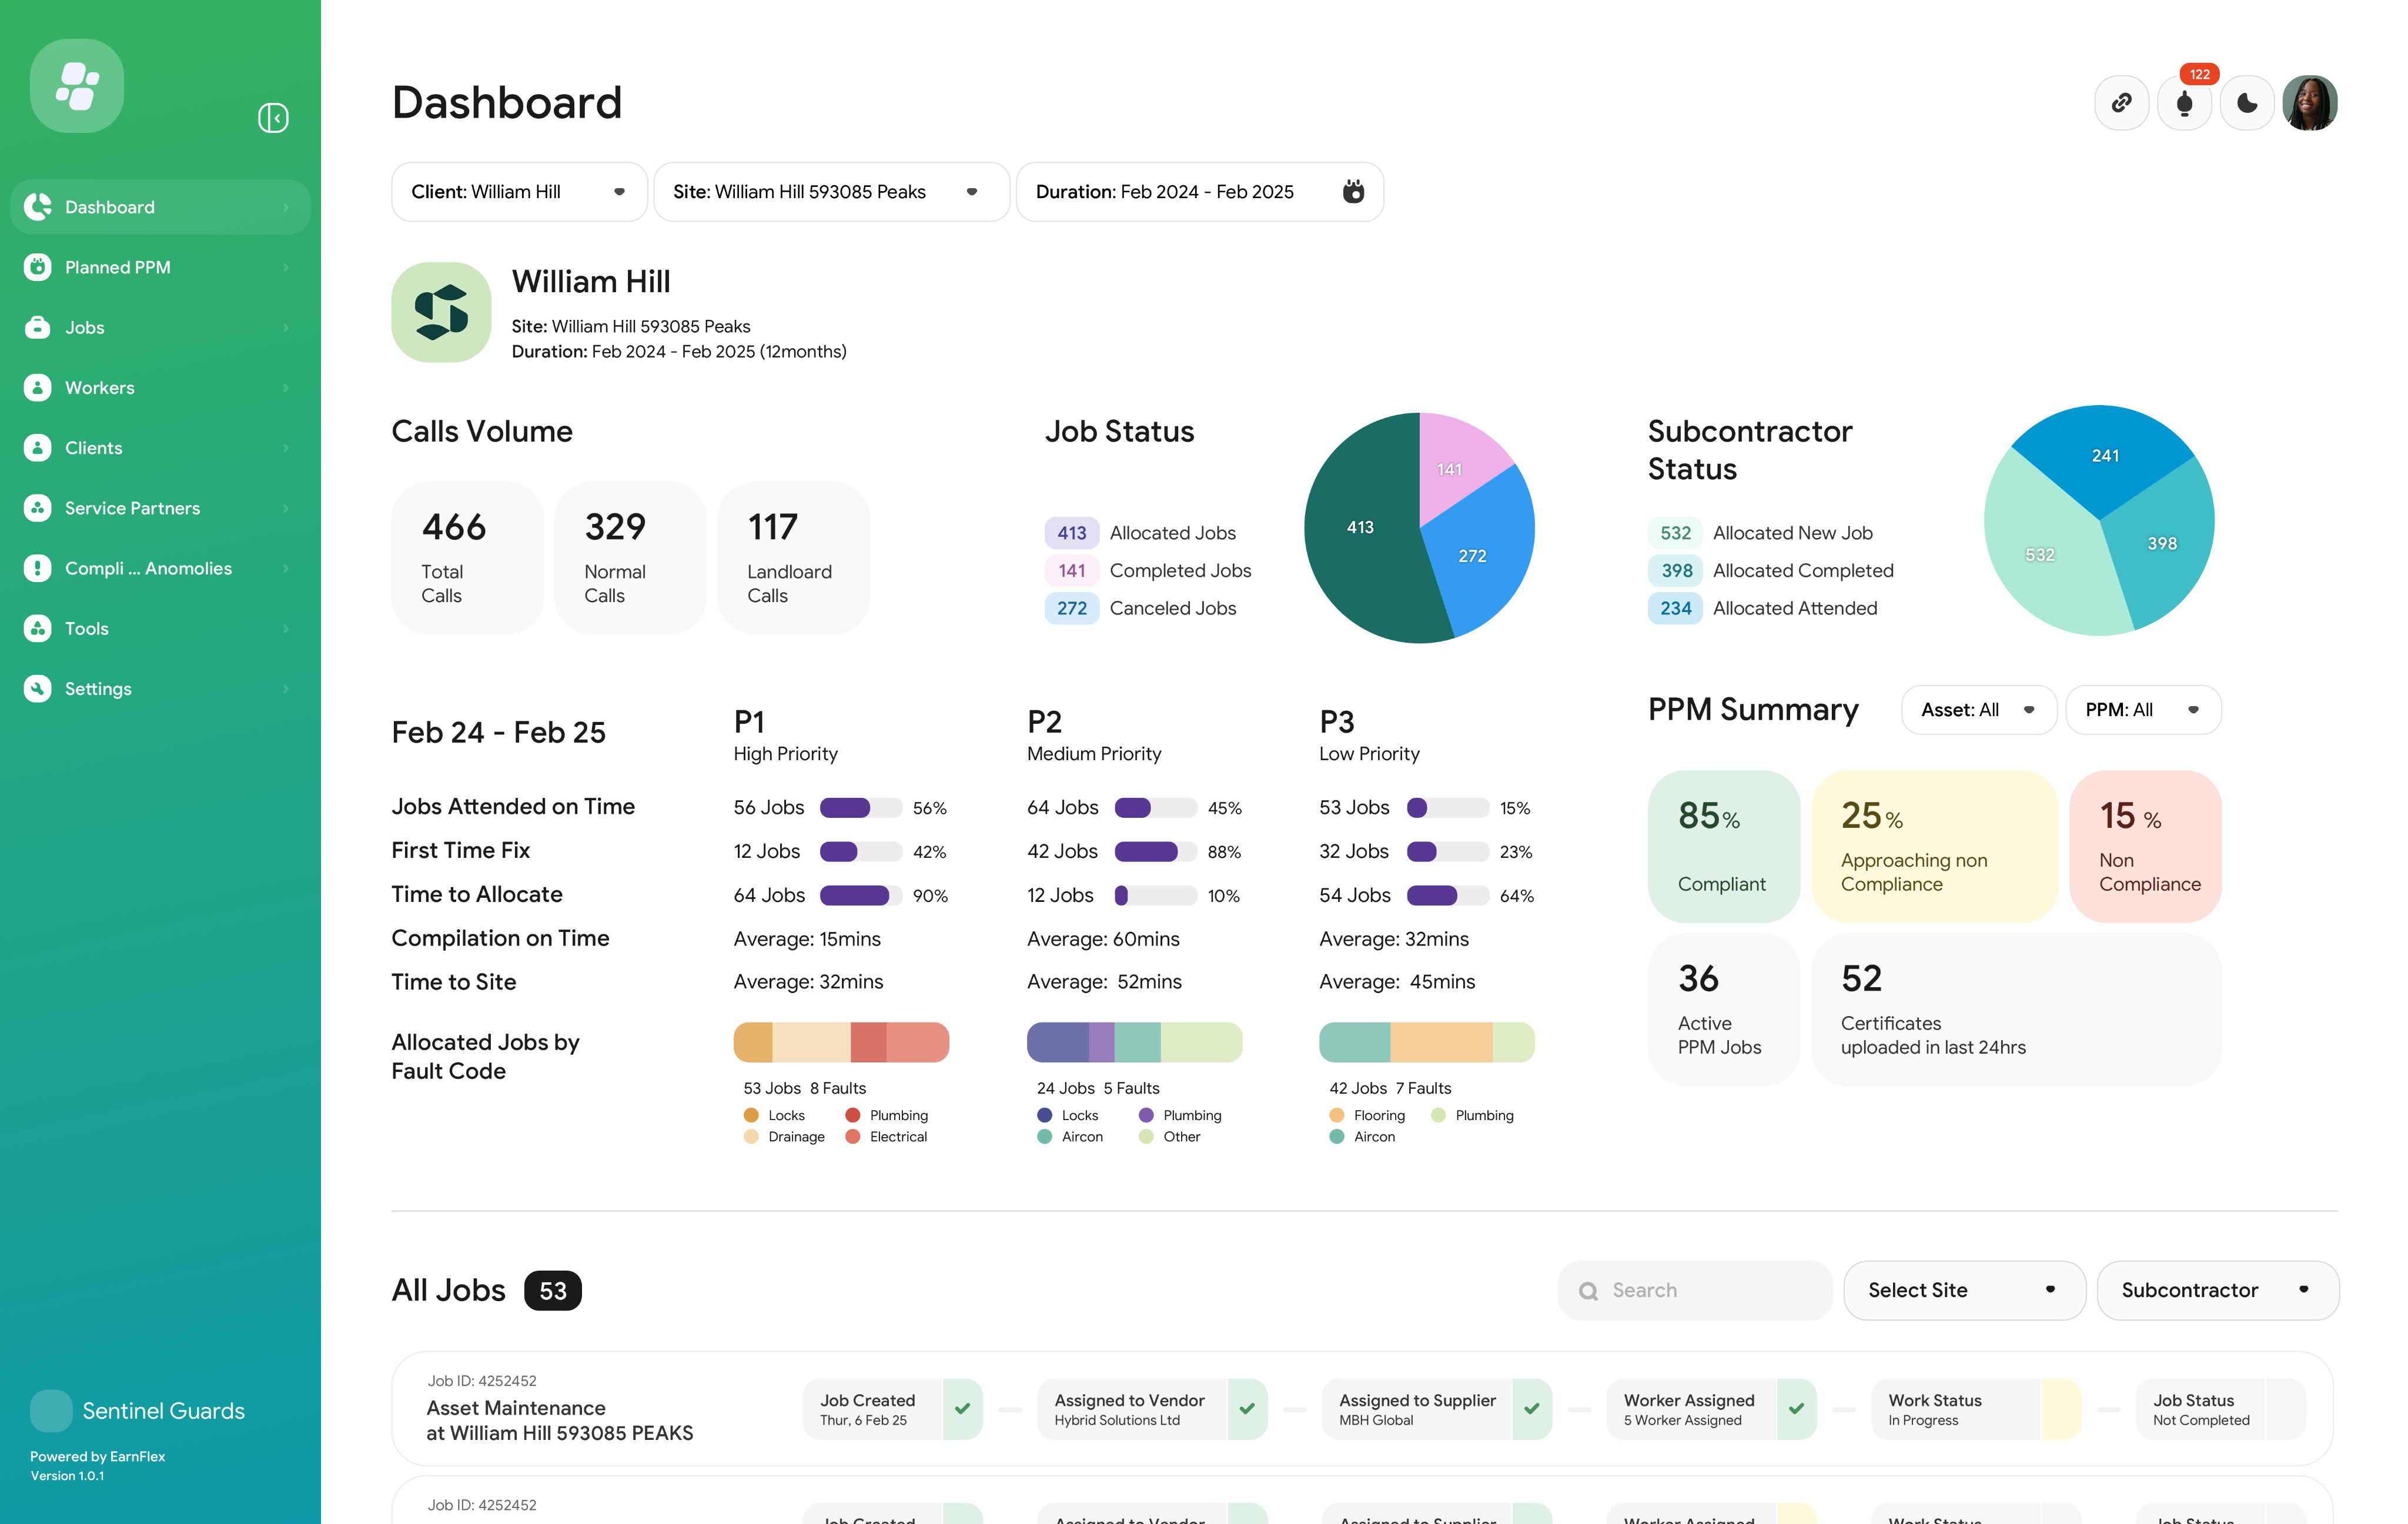Screen dimensions: 2408x1524
Task: Open notifications bell with 122 badge
Action: coord(2184,103)
